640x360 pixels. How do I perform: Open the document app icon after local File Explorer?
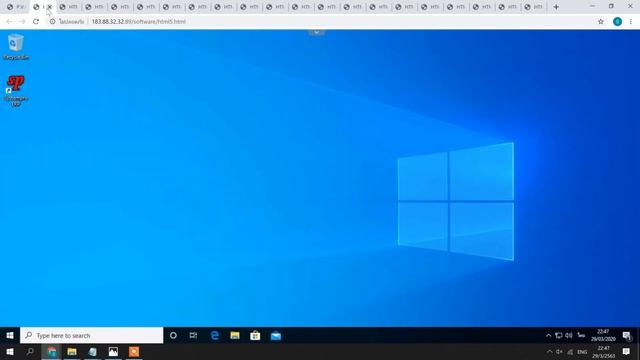pos(93,352)
